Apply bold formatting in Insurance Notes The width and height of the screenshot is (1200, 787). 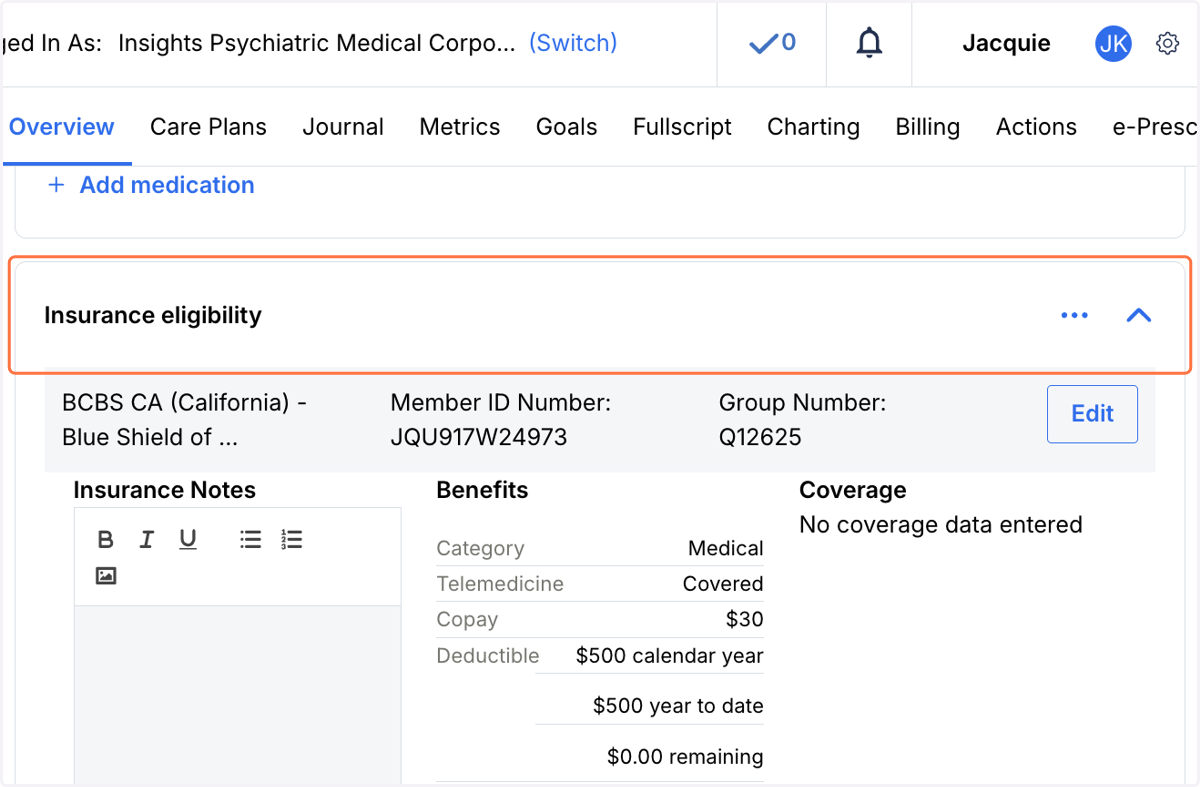(x=105, y=540)
